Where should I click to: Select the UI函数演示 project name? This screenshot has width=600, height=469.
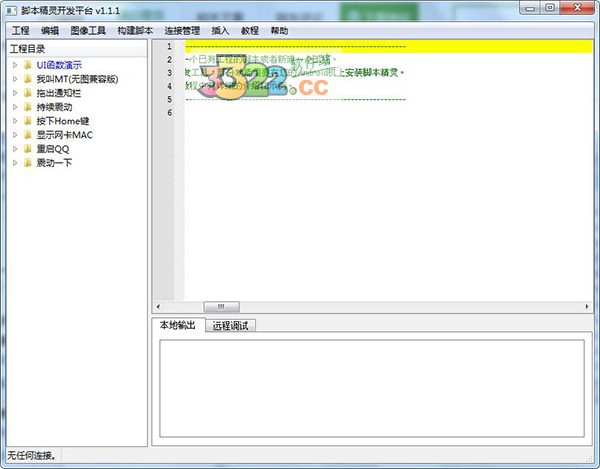pyautogui.click(x=59, y=65)
